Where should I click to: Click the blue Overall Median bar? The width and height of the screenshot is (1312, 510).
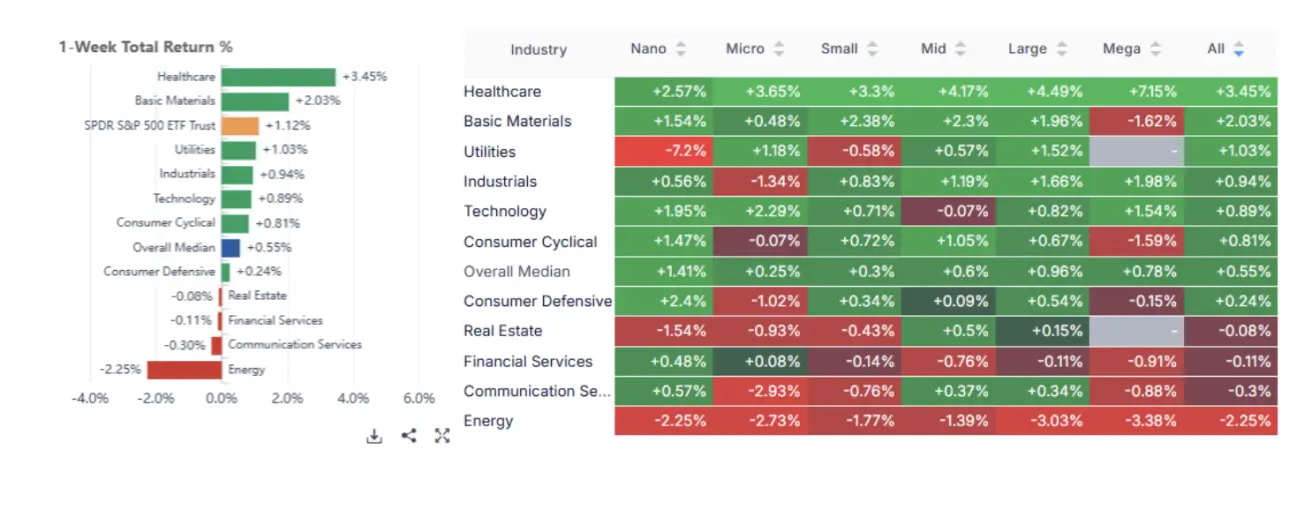[230, 248]
